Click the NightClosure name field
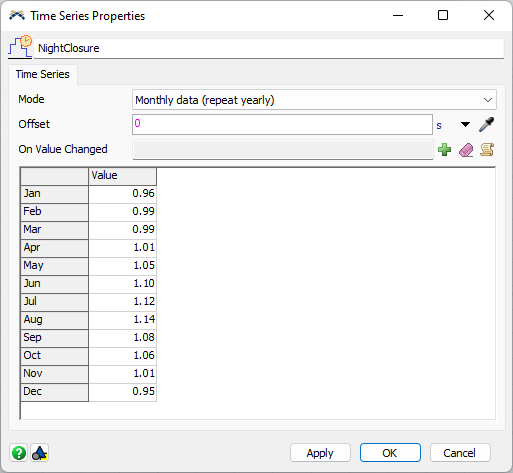Image resolution: width=513 pixels, height=473 pixels. [269, 48]
